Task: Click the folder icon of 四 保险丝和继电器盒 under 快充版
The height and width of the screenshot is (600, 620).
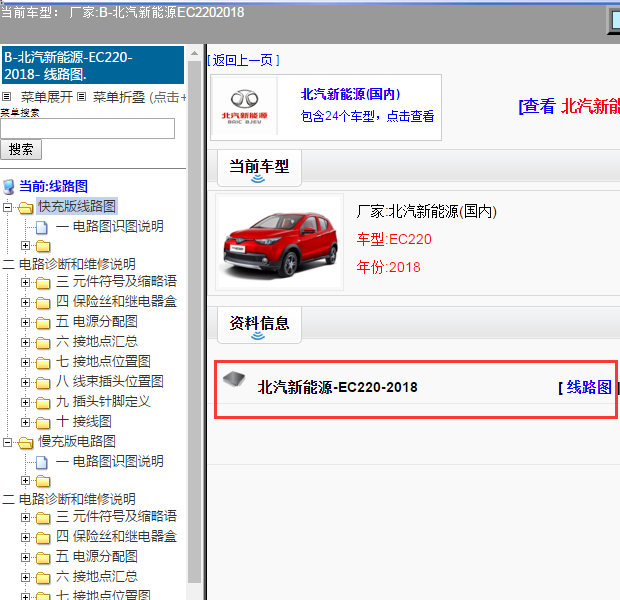Action: (43, 303)
